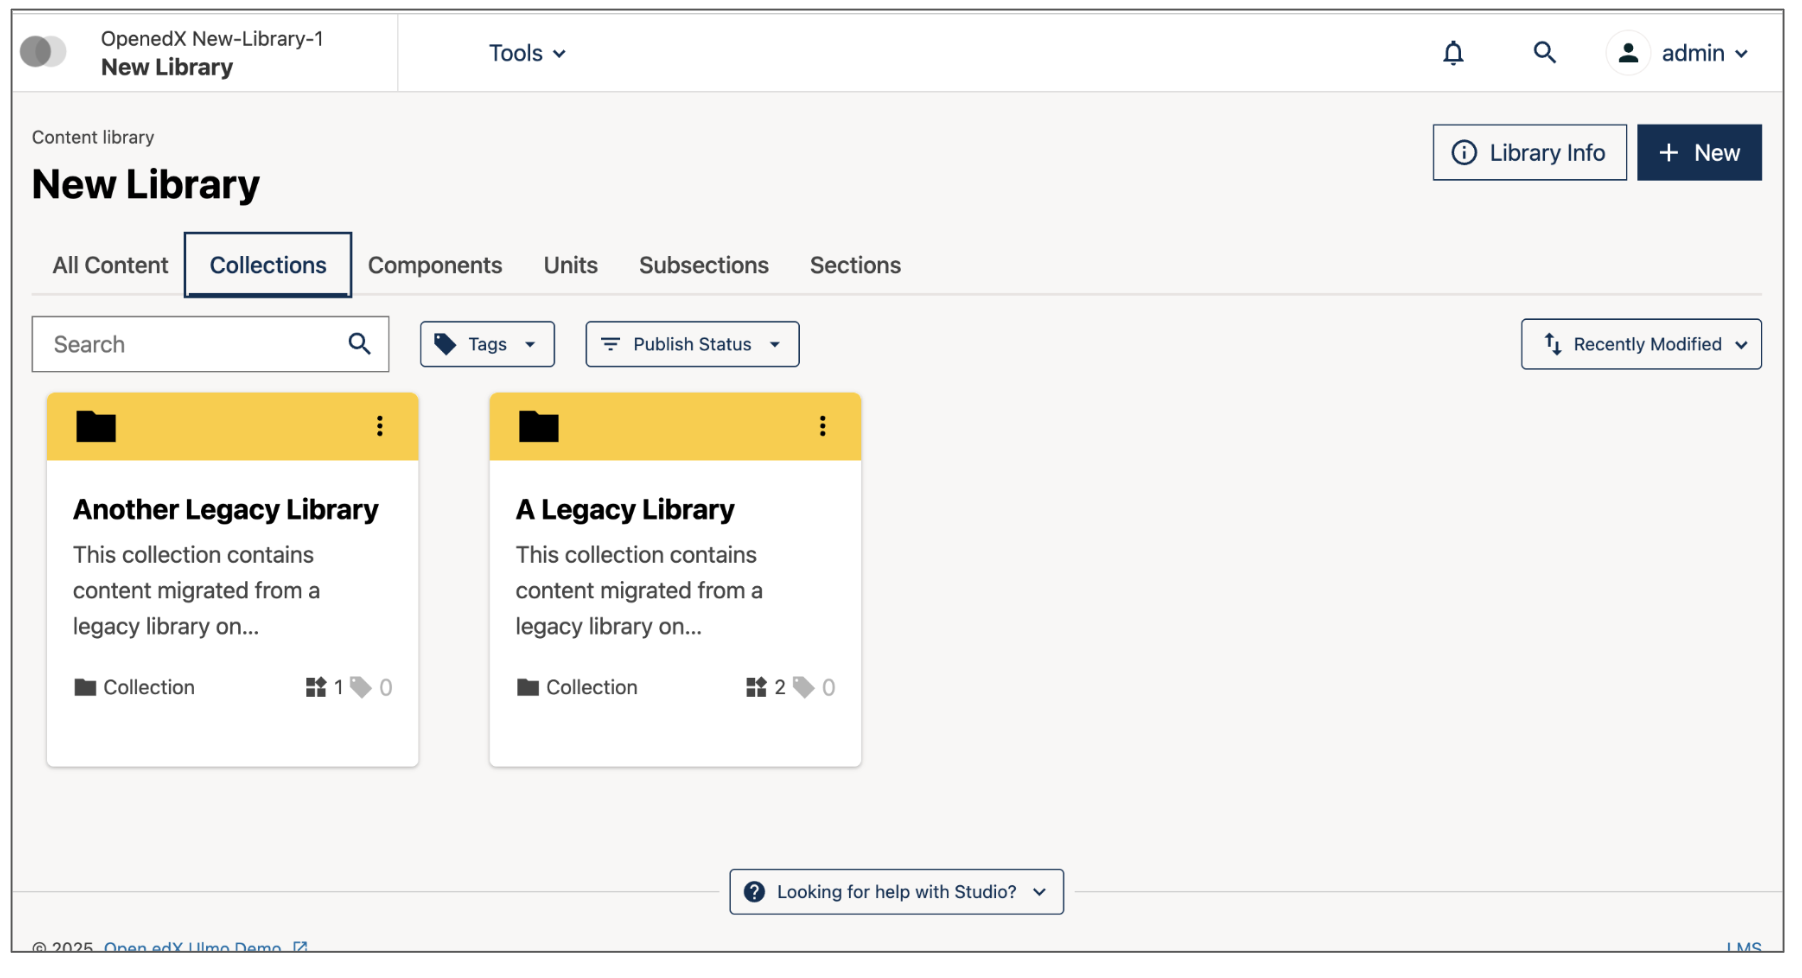The image size is (1802, 978).
Task: Click the tags count icon on Another Legacy Library
Action: tap(360, 687)
